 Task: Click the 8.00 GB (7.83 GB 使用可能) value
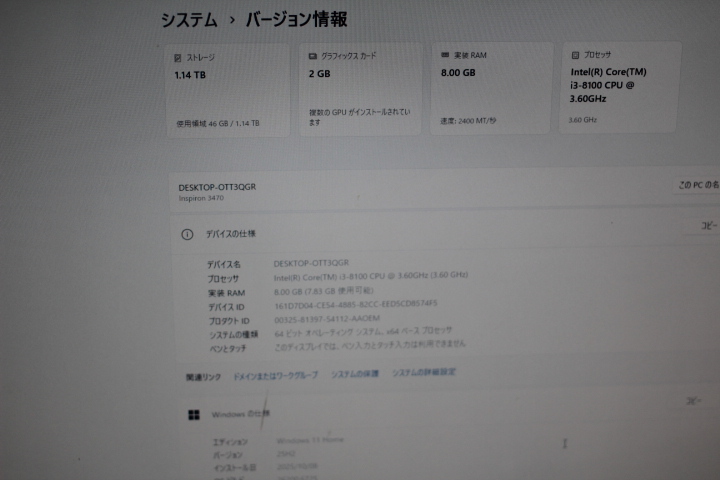point(324,291)
